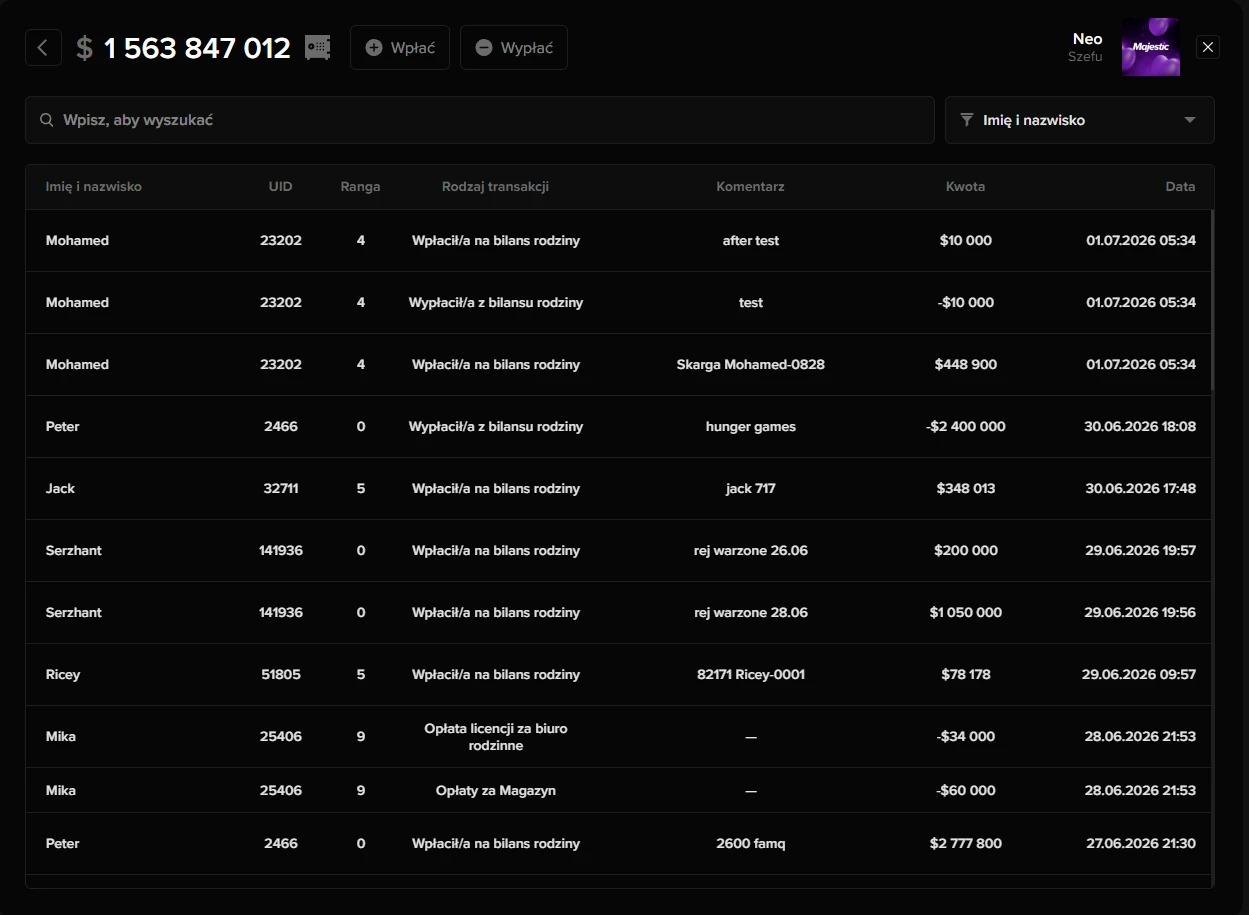
Task: Click the safe vault icon beside the balance
Action: (317, 47)
